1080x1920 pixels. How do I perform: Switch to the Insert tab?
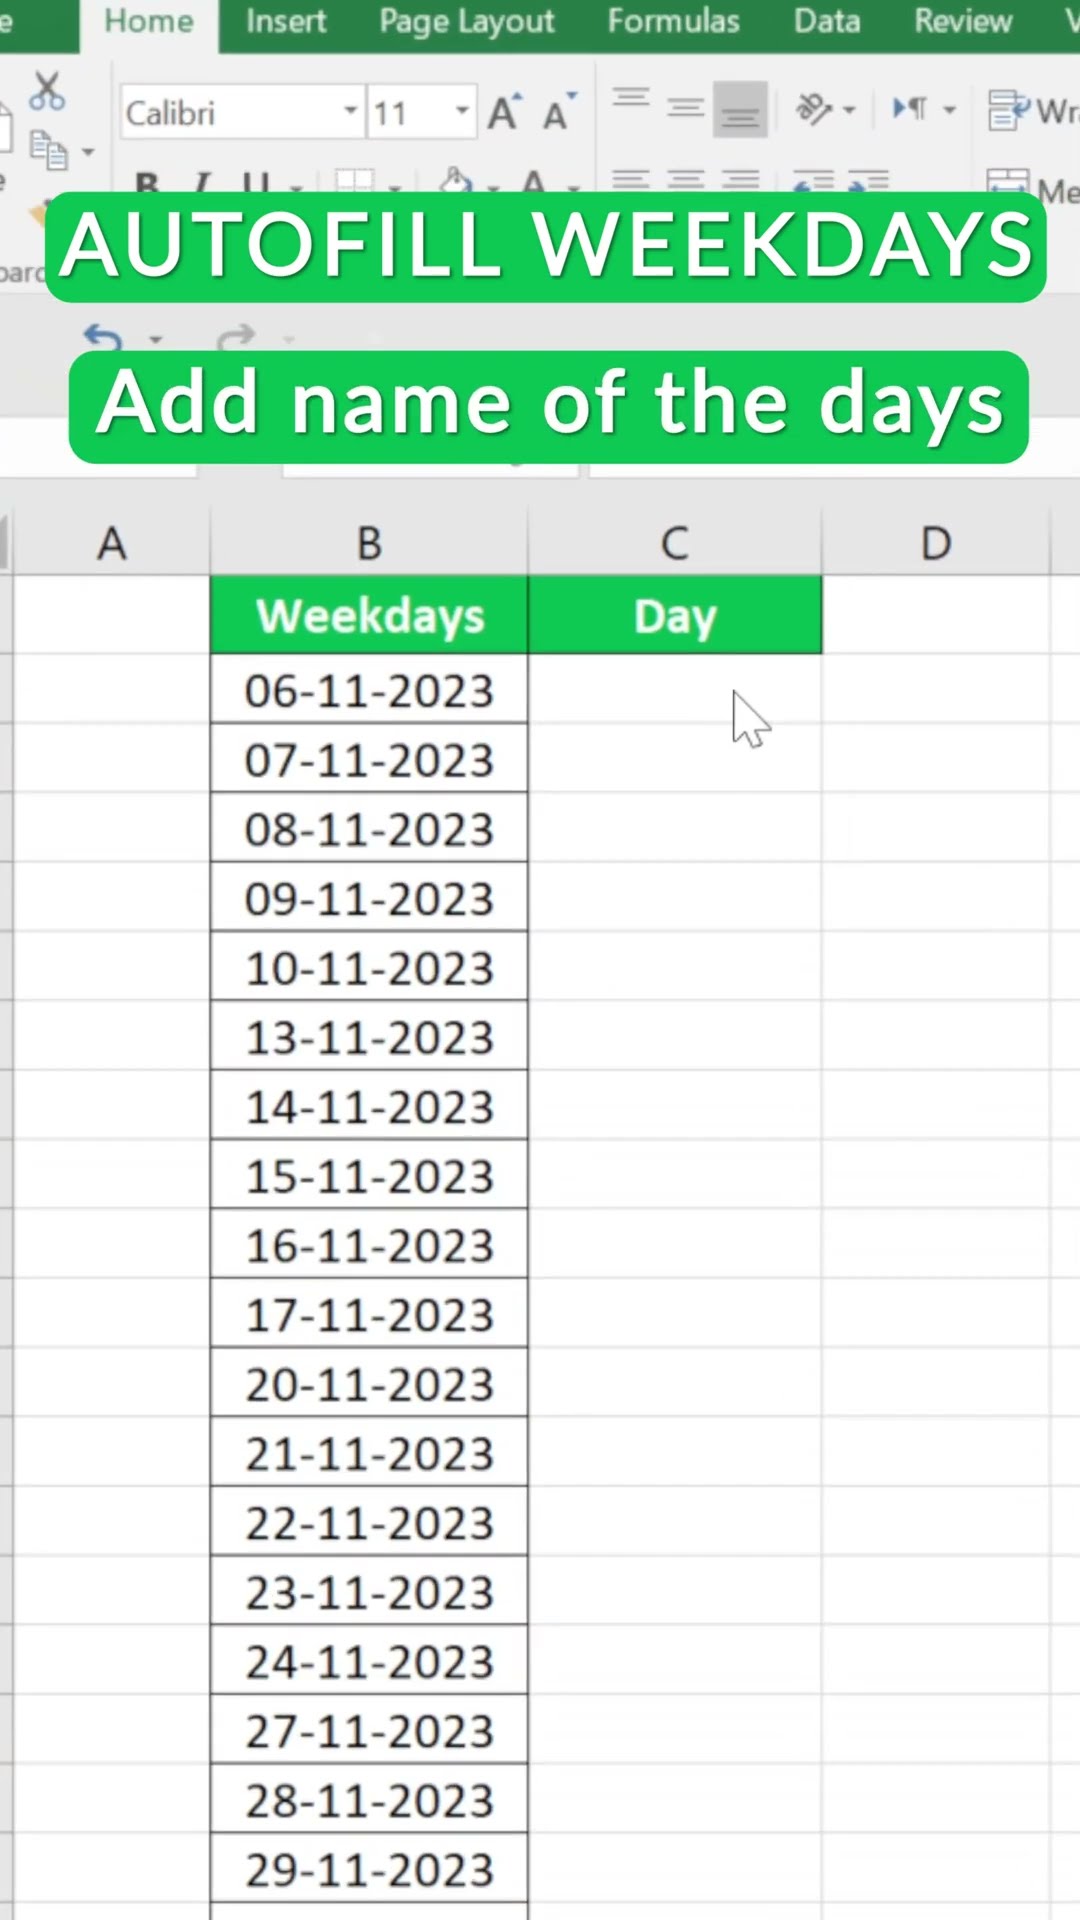click(286, 21)
